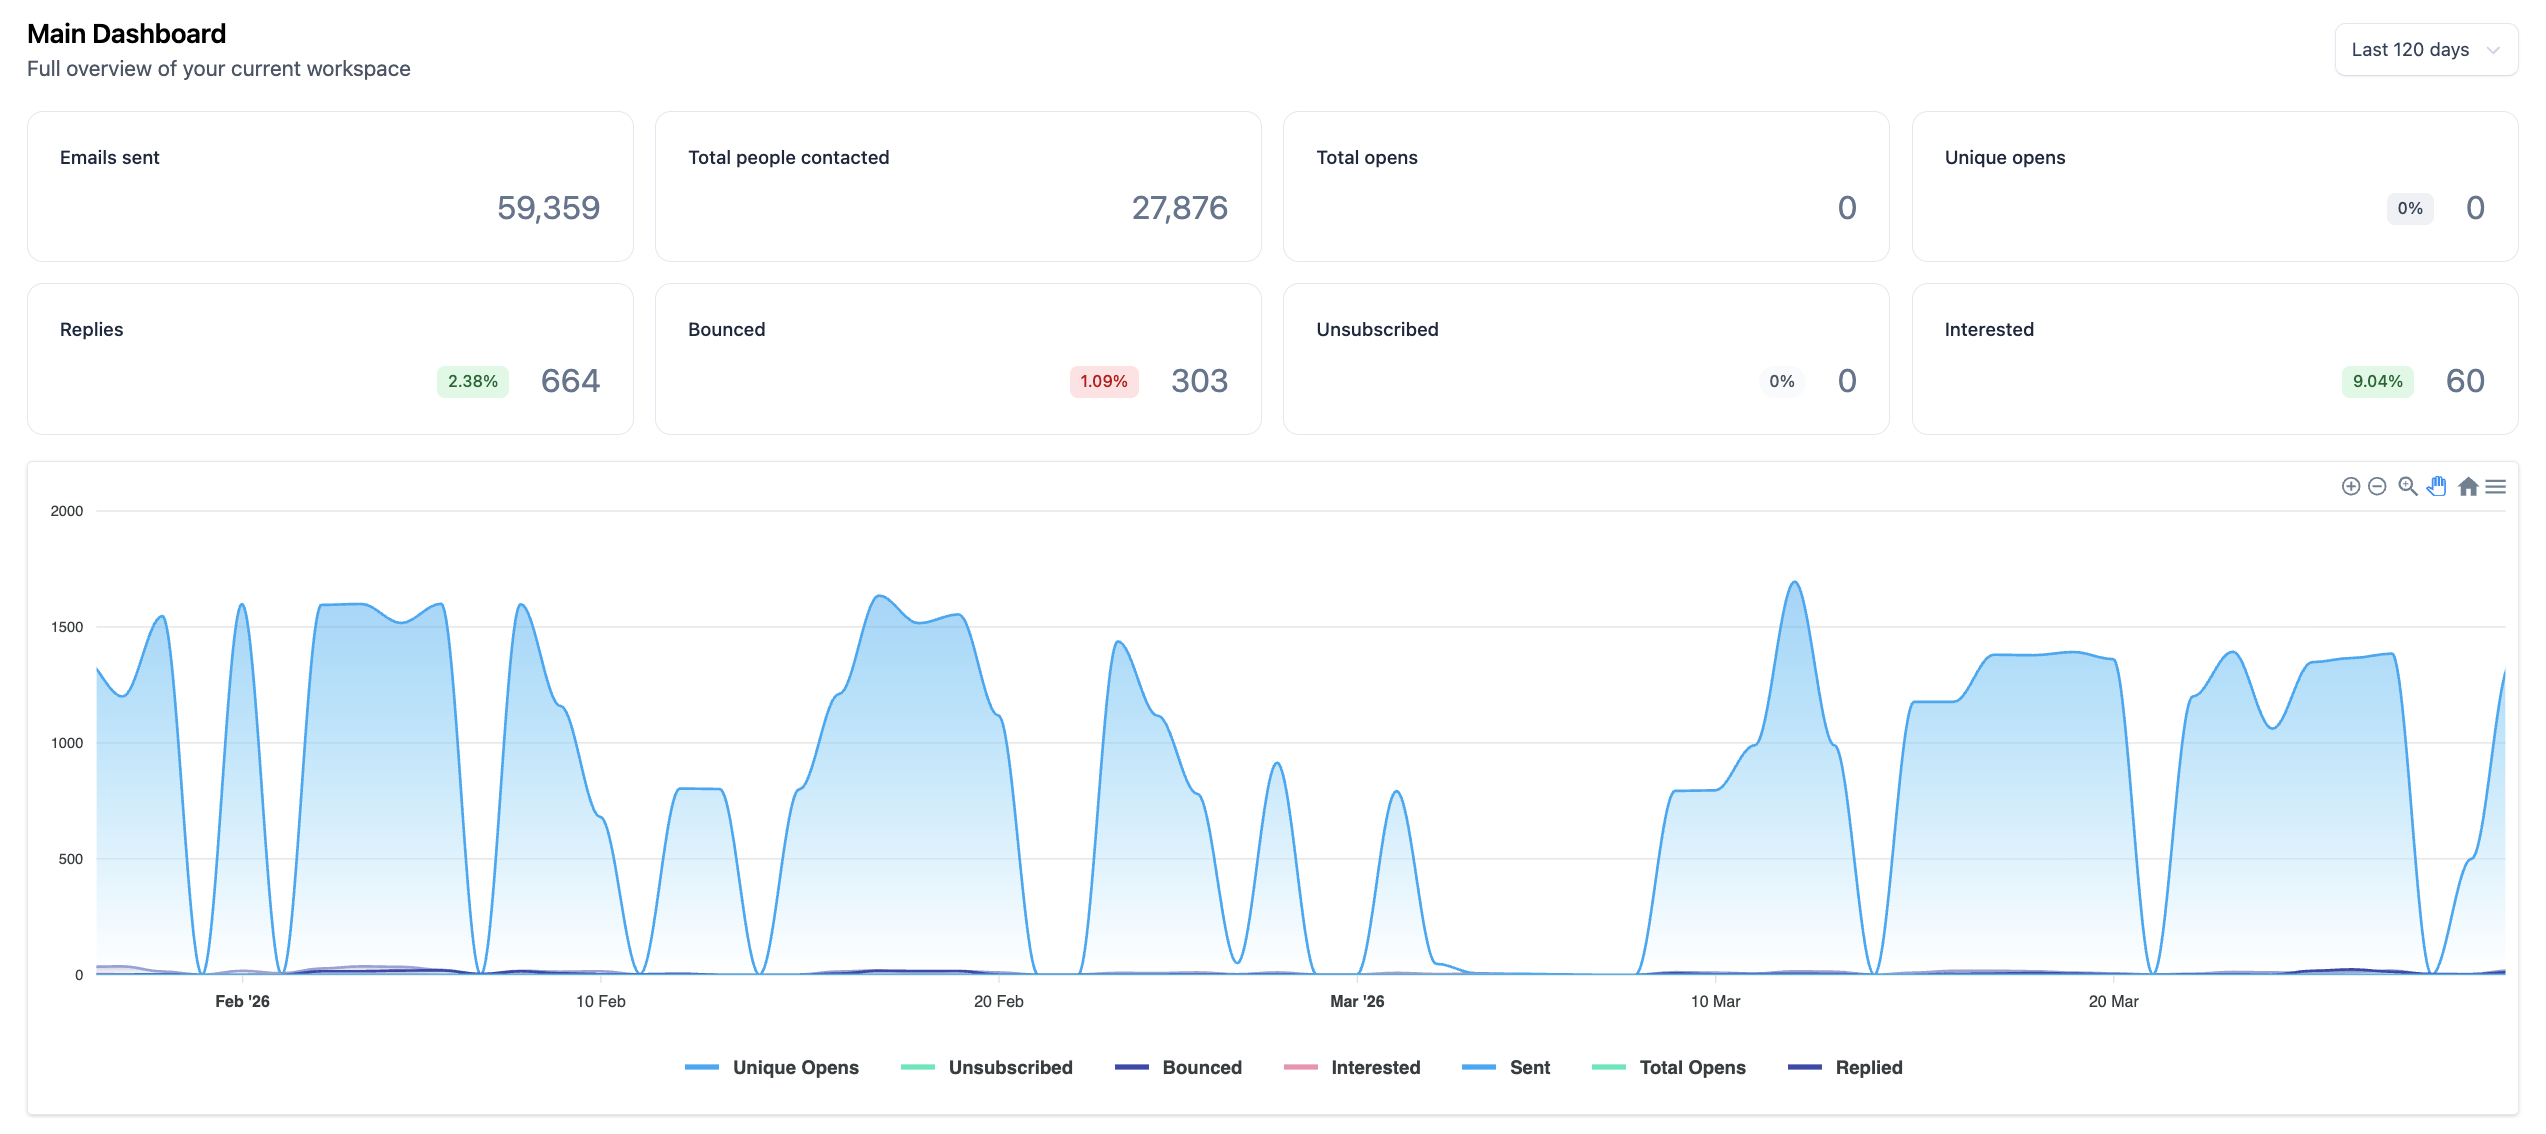Click the Bounced count 303
The height and width of the screenshot is (1134, 2546).
point(1199,381)
